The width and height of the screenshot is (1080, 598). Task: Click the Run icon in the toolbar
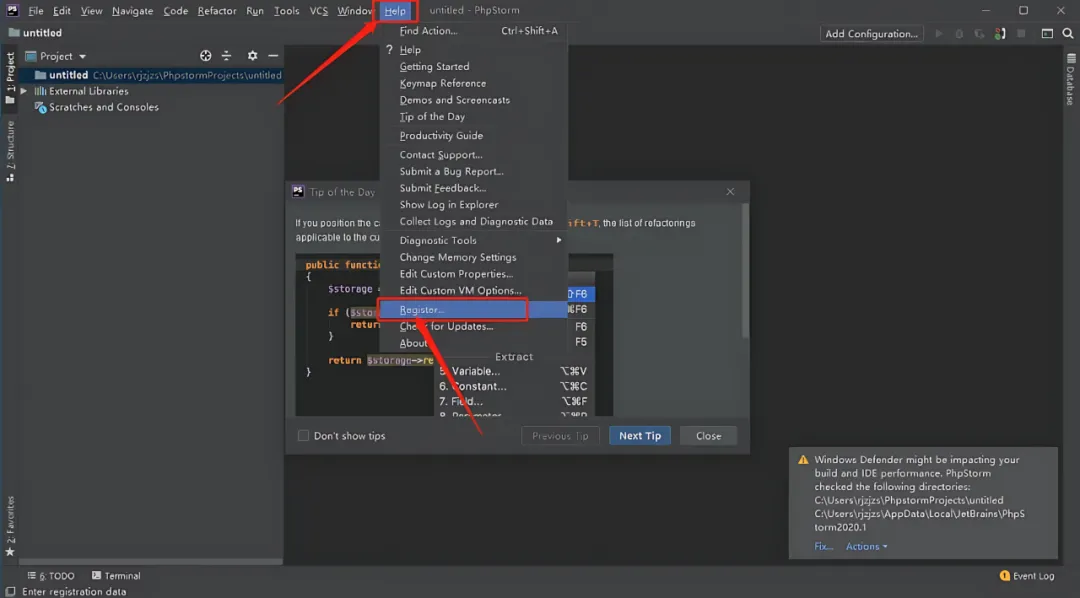coord(938,33)
